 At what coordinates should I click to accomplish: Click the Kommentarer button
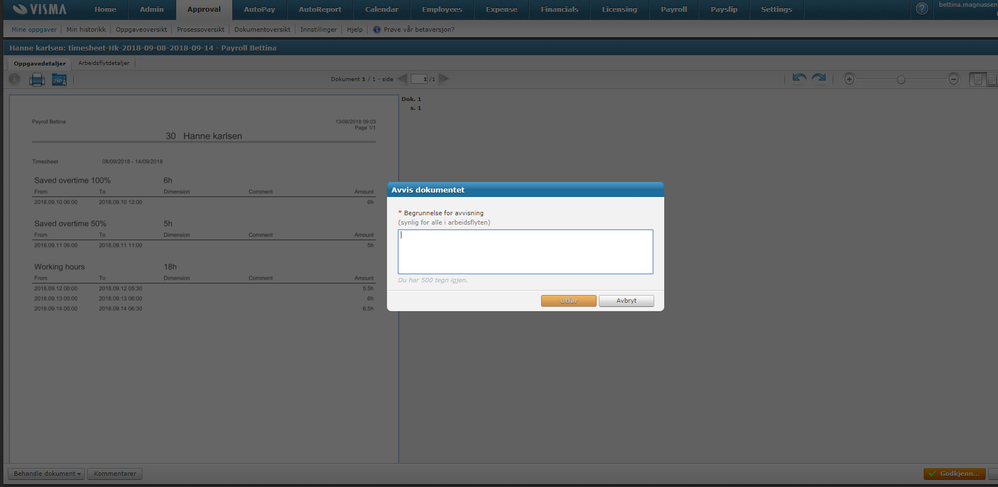pyautogui.click(x=115, y=474)
